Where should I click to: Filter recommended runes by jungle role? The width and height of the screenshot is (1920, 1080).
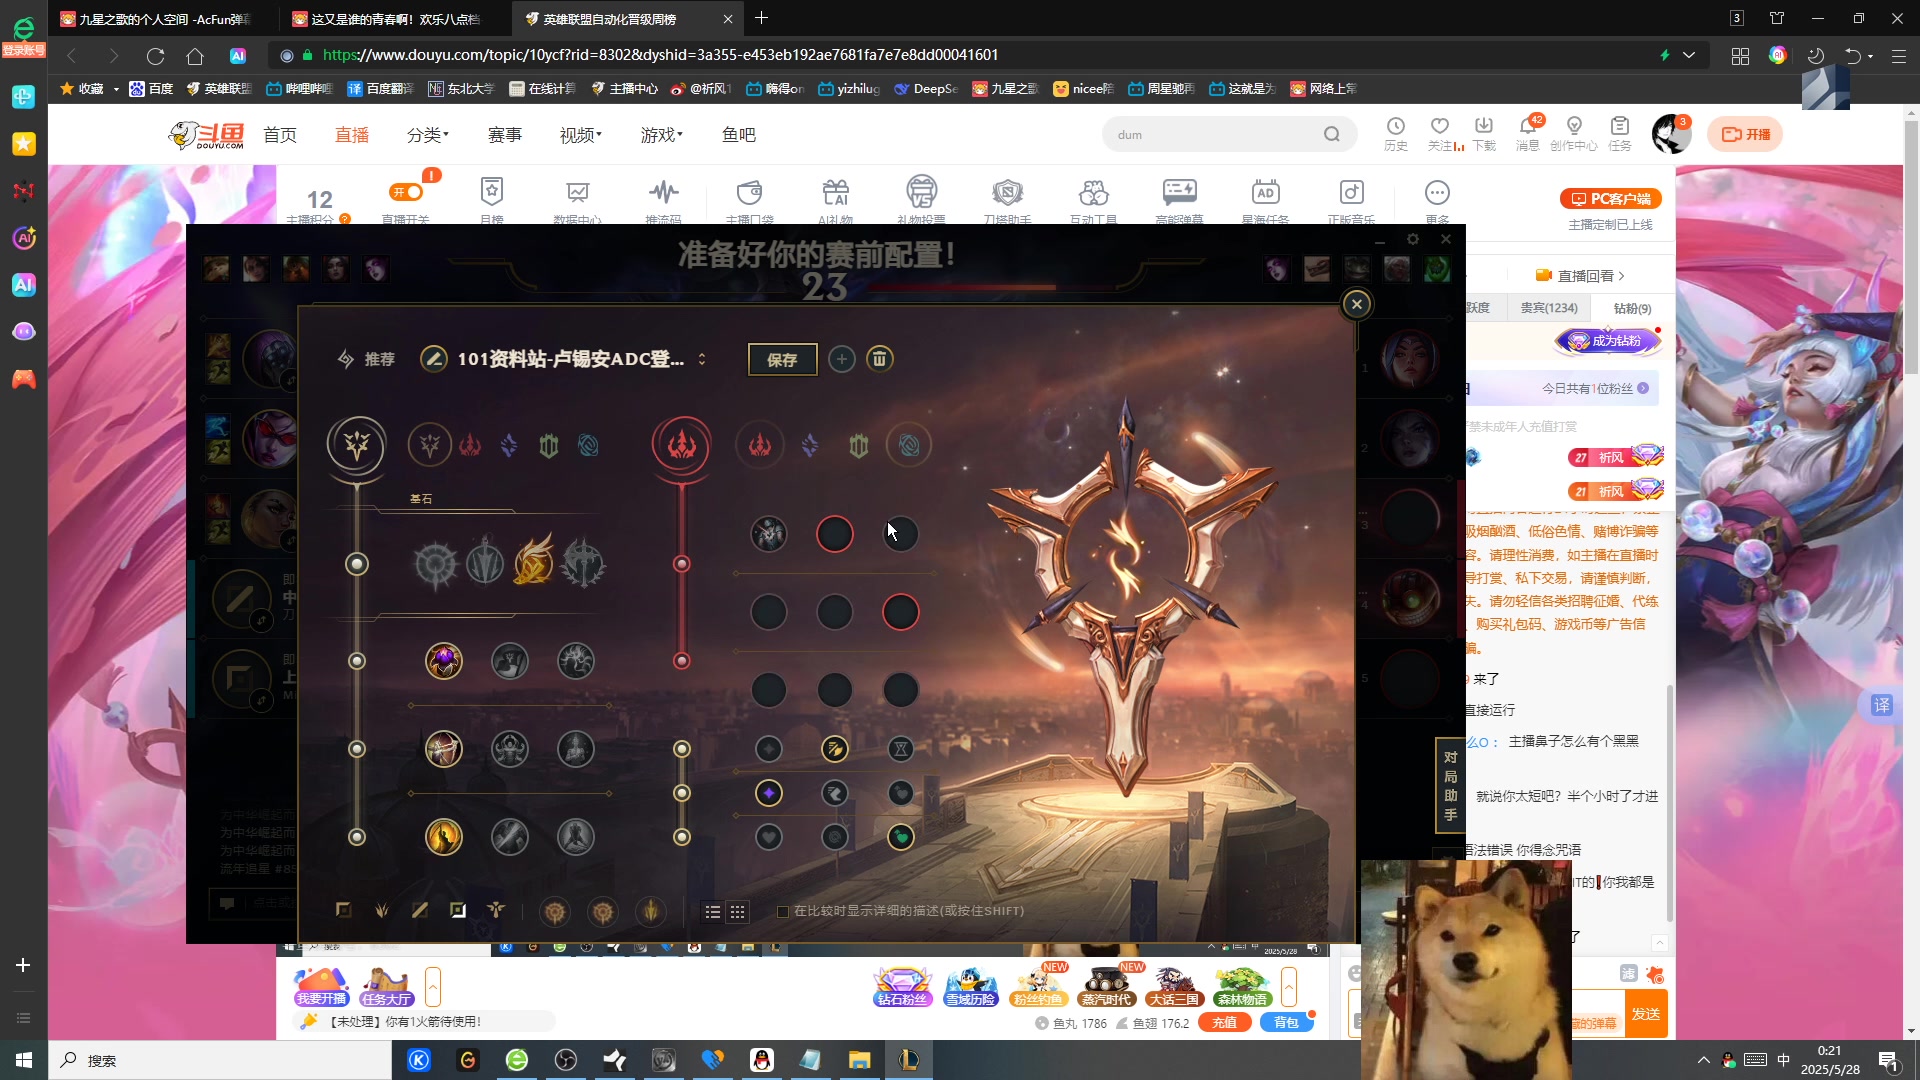pyautogui.click(x=382, y=911)
